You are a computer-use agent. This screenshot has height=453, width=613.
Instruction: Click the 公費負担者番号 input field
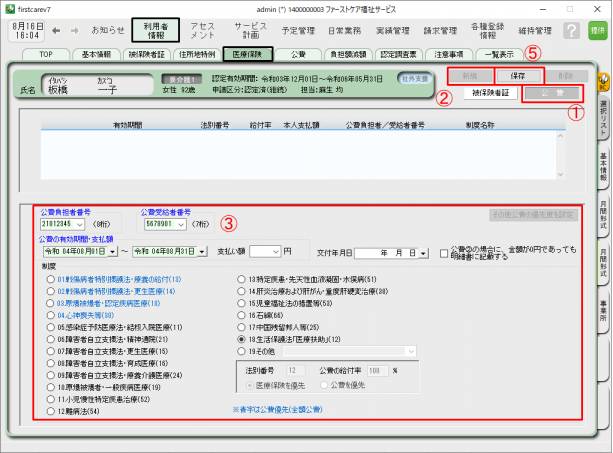coord(67,224)
